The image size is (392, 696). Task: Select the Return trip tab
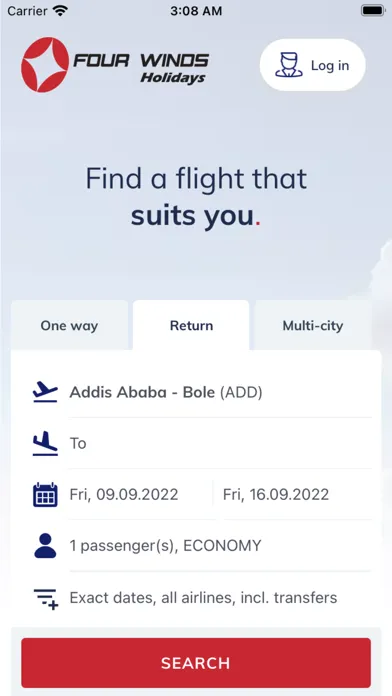click(191, 325)
